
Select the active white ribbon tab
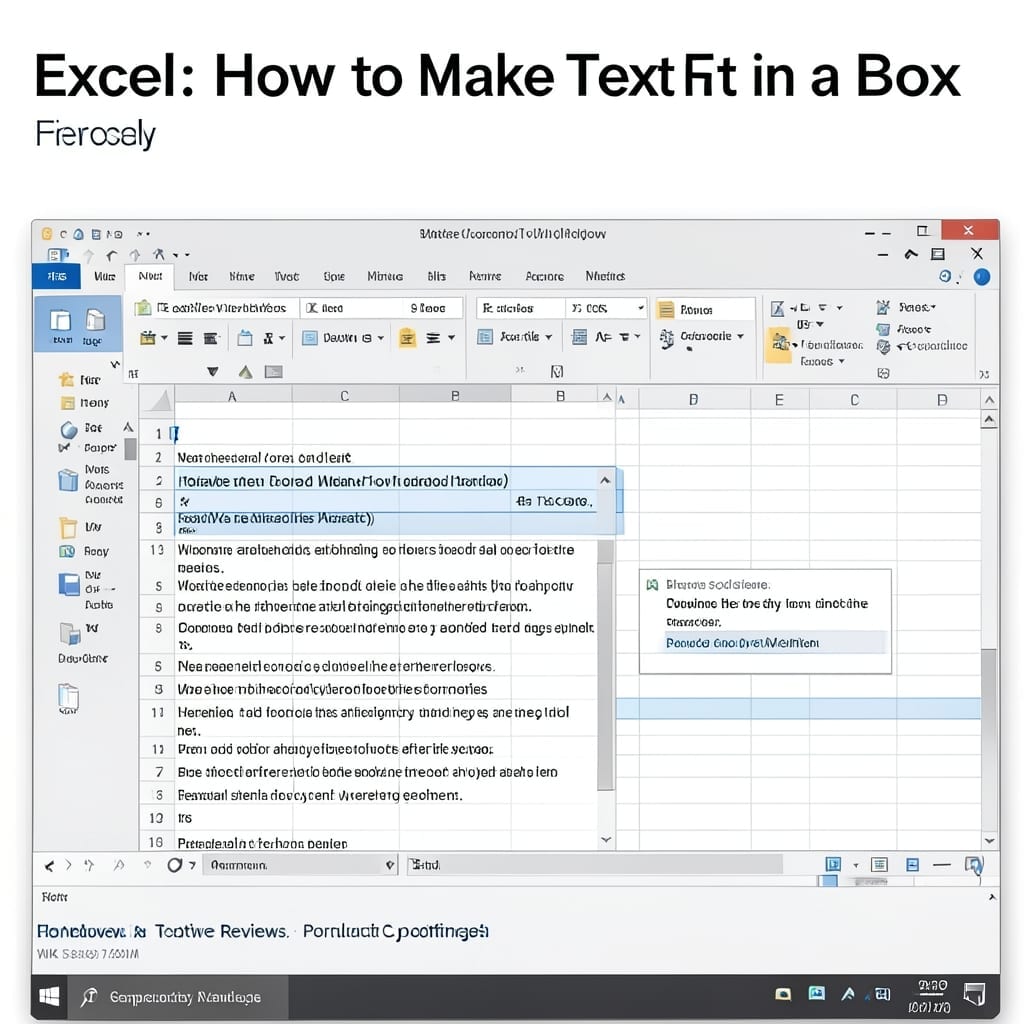(150, 276)
